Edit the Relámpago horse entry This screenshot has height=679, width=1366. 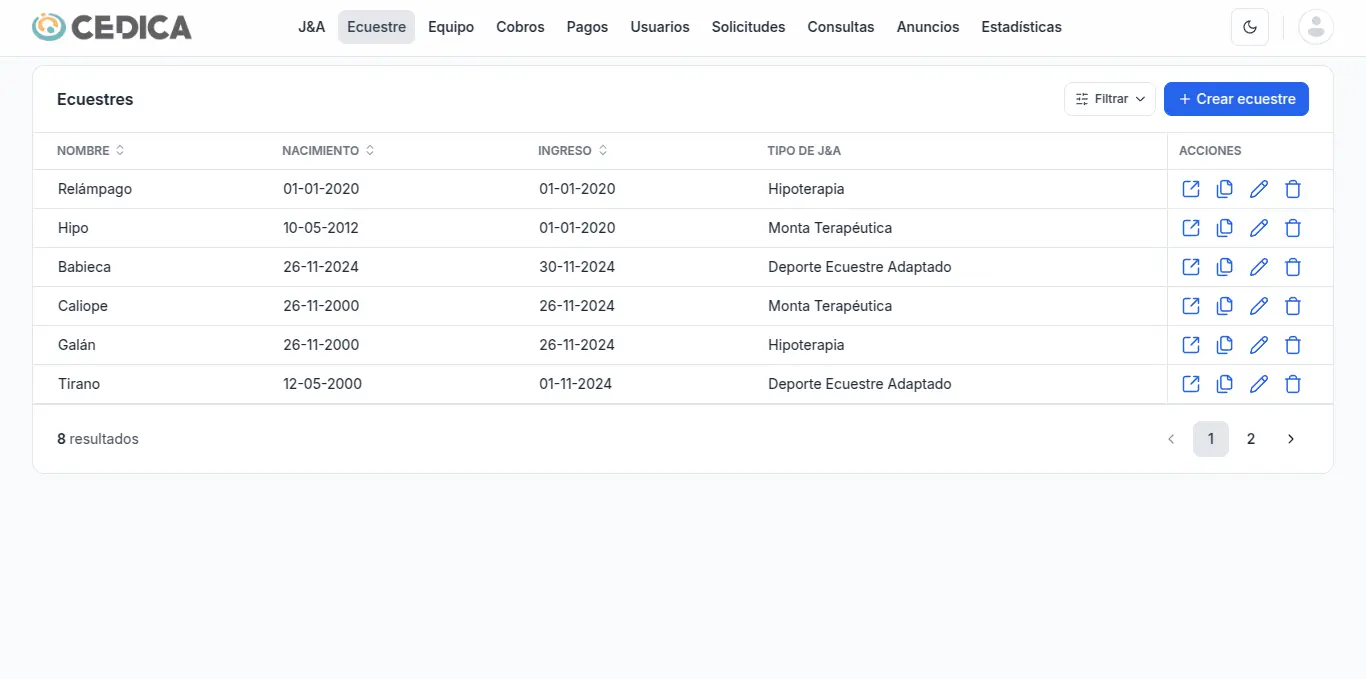[x=1259, y=189]
